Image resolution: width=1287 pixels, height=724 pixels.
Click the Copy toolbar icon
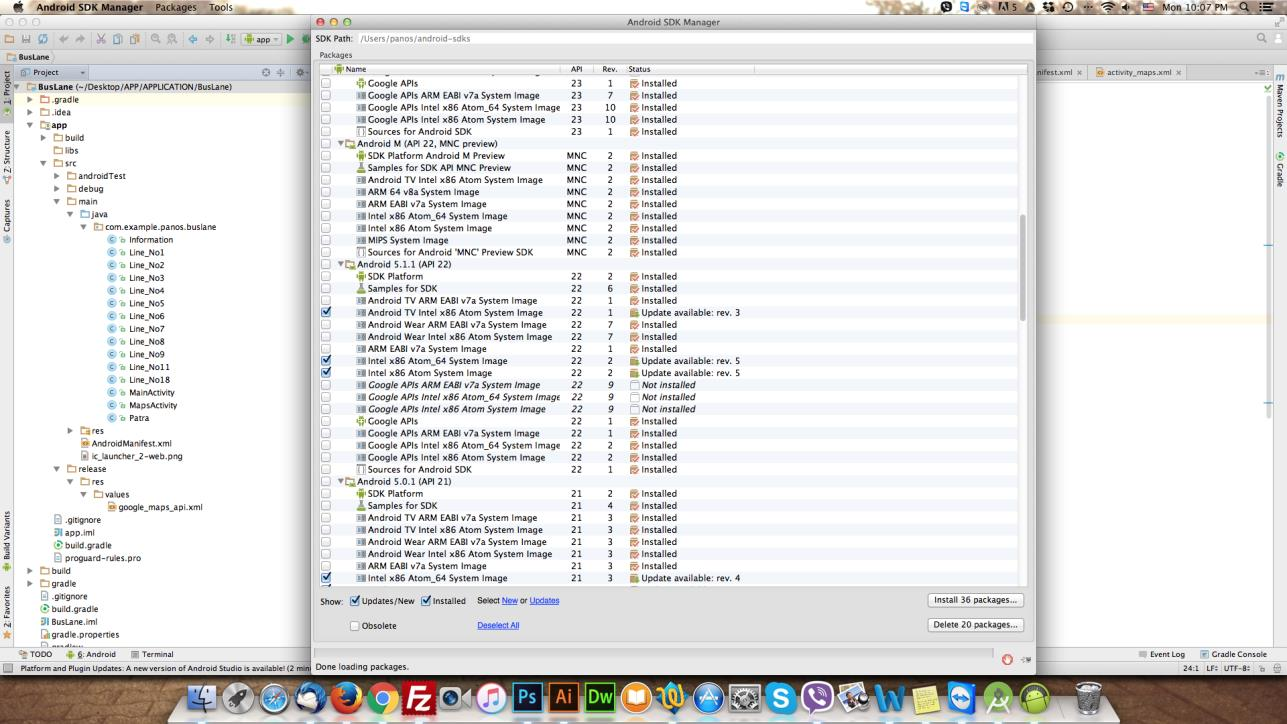117,39
